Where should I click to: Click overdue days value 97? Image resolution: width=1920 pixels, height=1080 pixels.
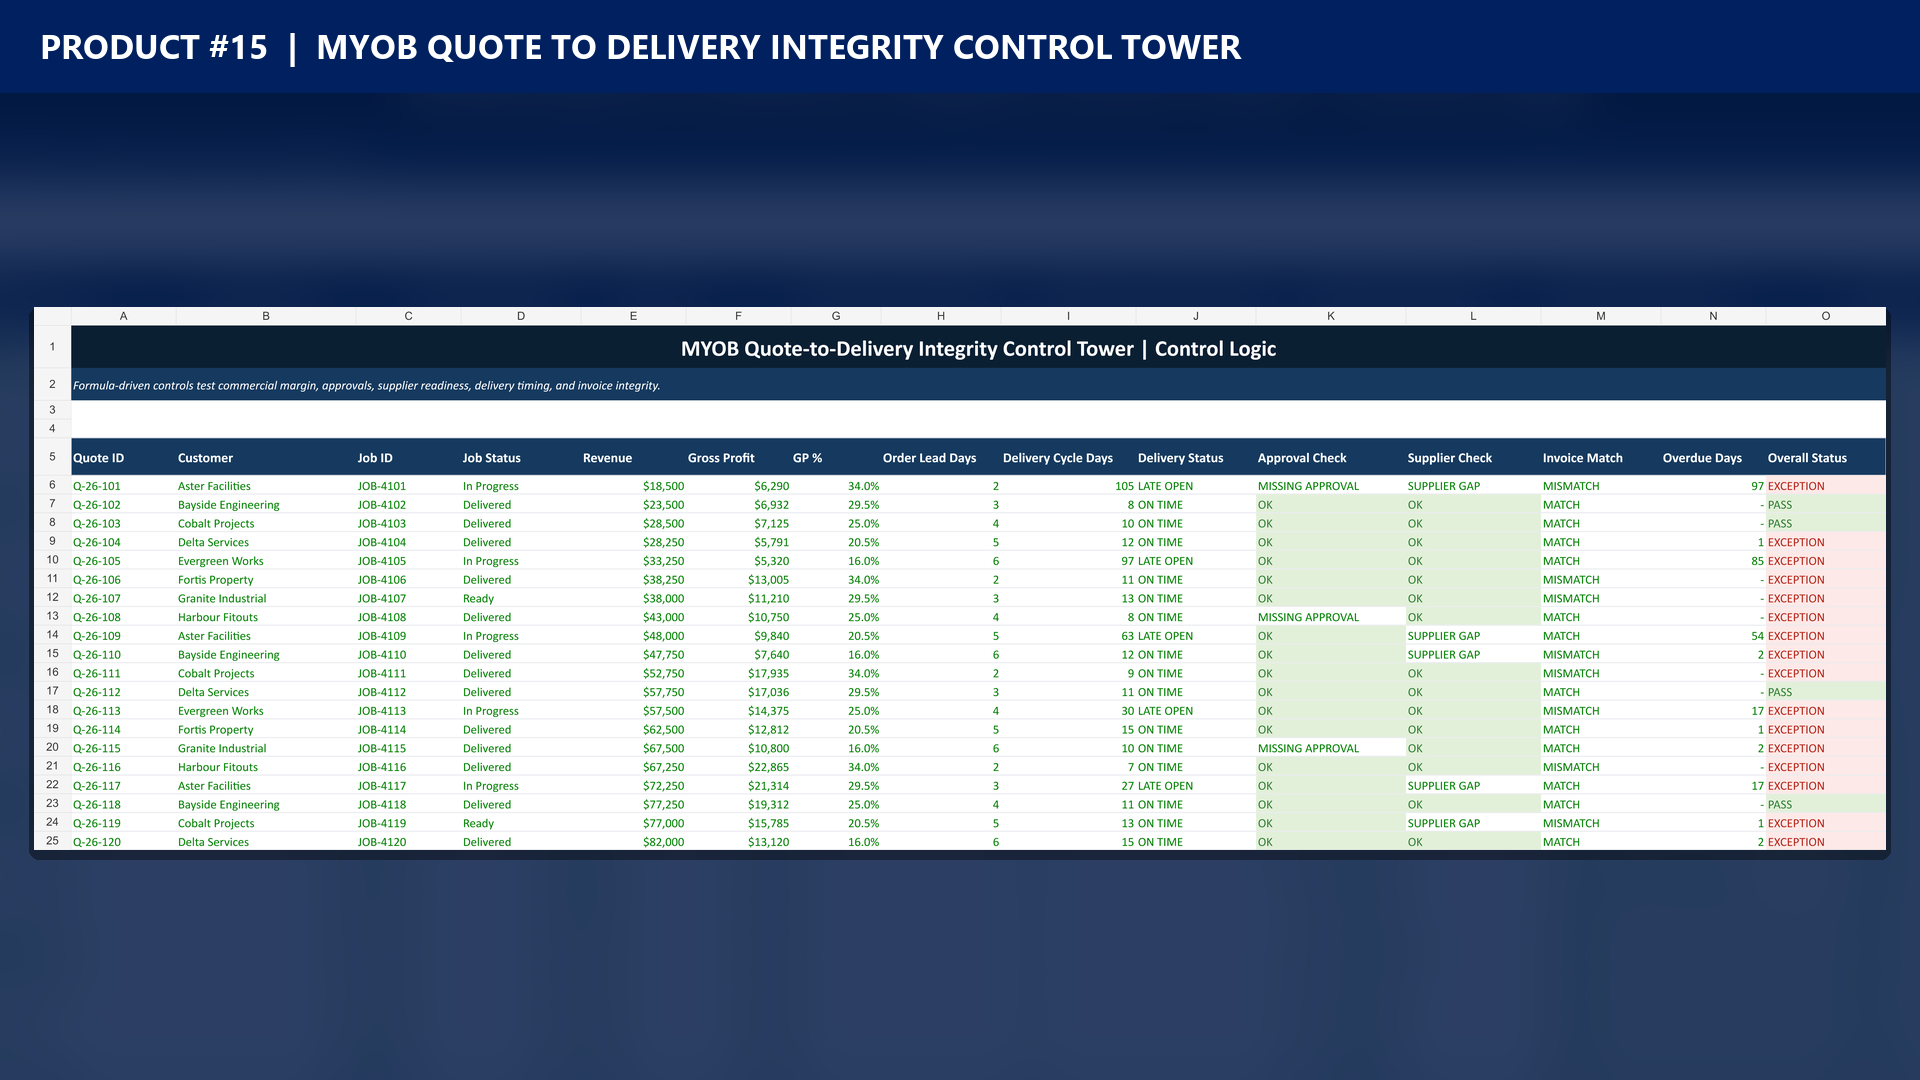pyautogui.click(x=1713, y=486)
